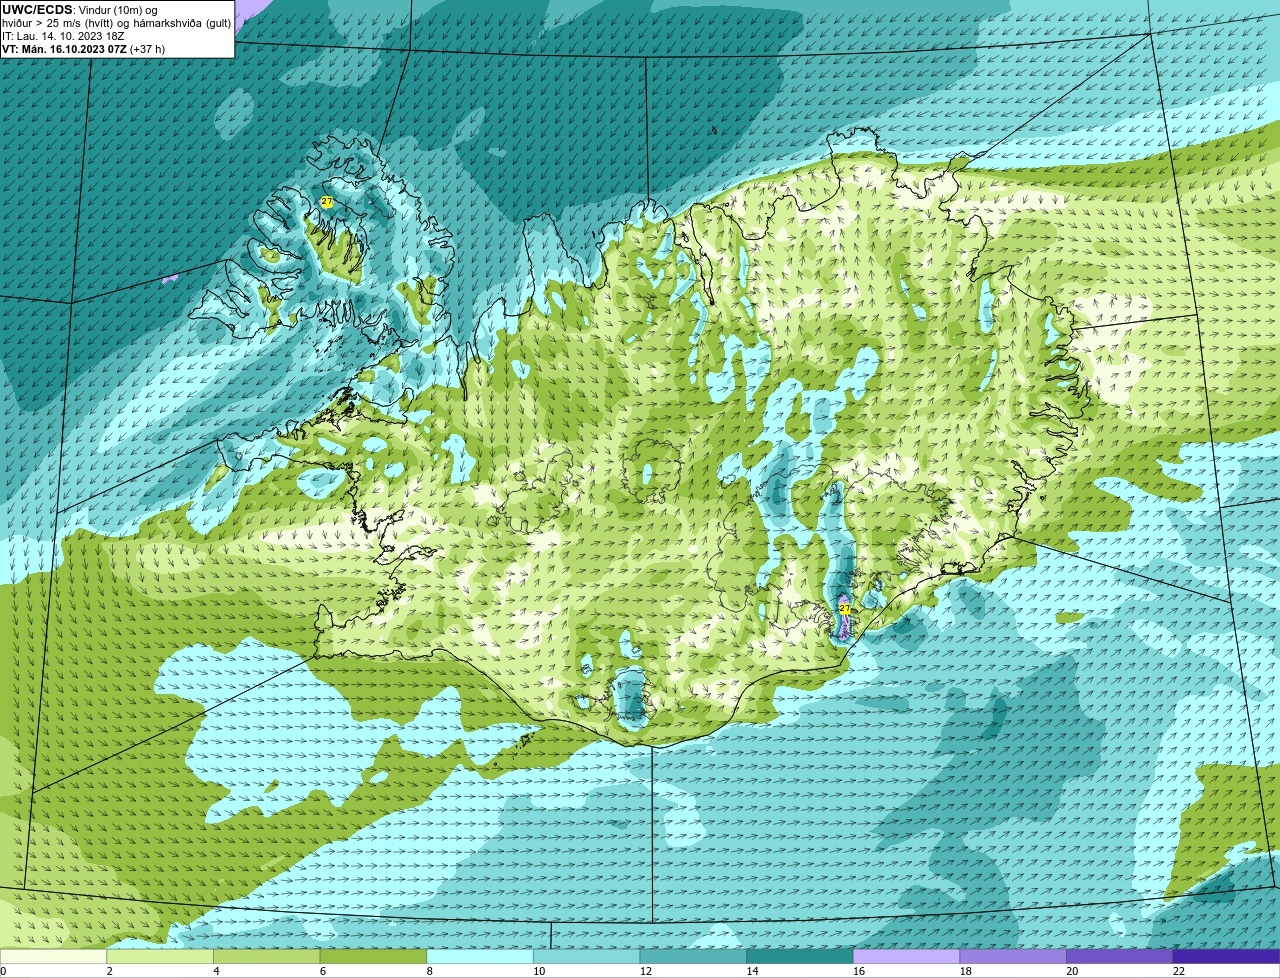Click the '2' label on the wind scale
This screenshot has height=978, width=1280.
[x=109, y=971]
